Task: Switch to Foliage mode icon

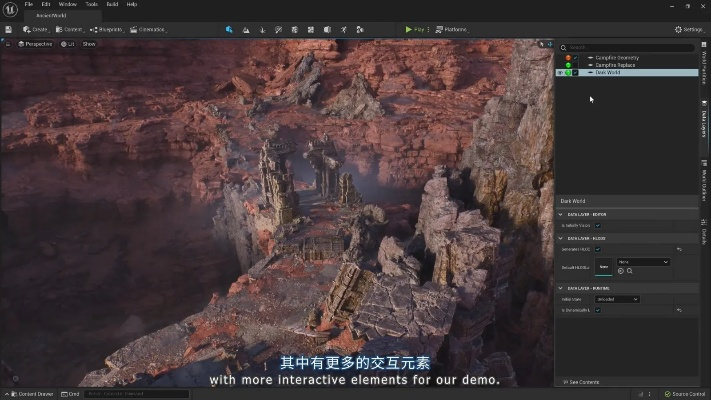Action: [262, 29]
